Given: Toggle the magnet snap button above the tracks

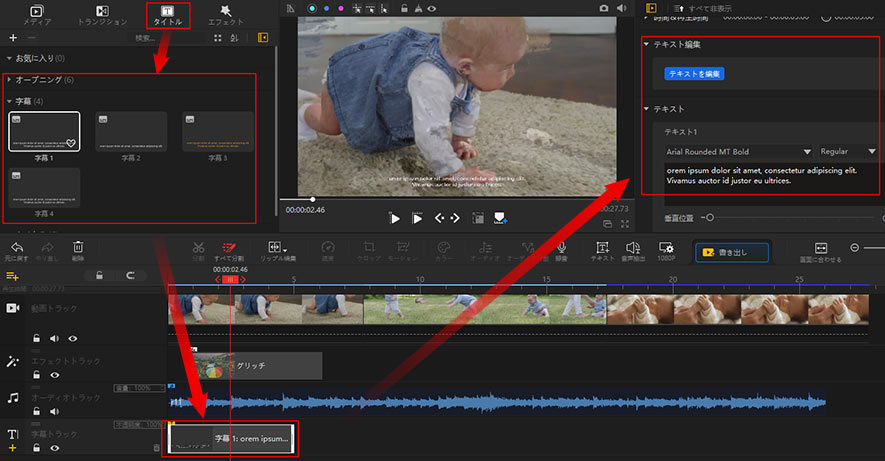Looking at the screenshot, I should pos(130,275).
